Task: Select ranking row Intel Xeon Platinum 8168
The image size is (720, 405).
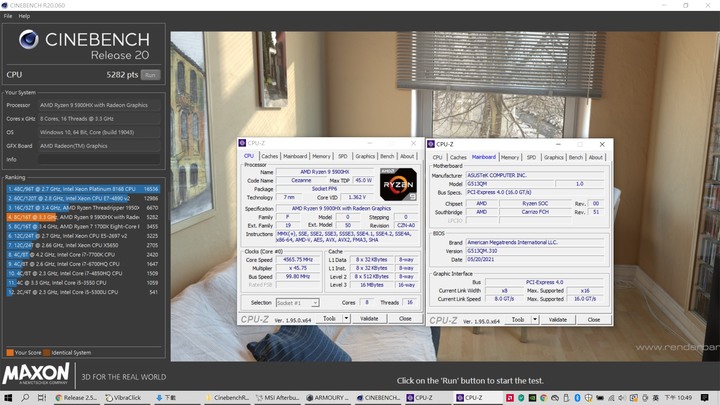Action: pos(83,189)
